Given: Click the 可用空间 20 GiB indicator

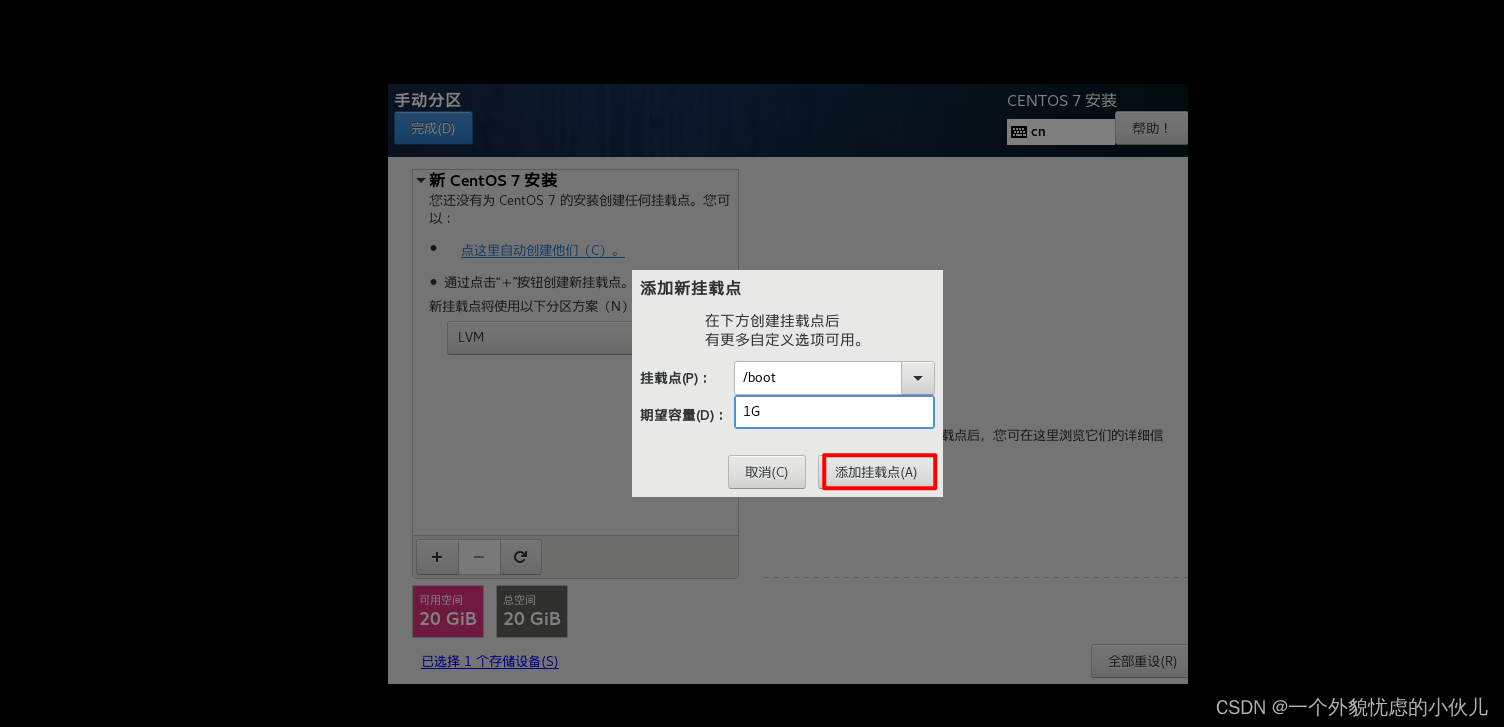Looking at the screenshot, I should [448, 611].
